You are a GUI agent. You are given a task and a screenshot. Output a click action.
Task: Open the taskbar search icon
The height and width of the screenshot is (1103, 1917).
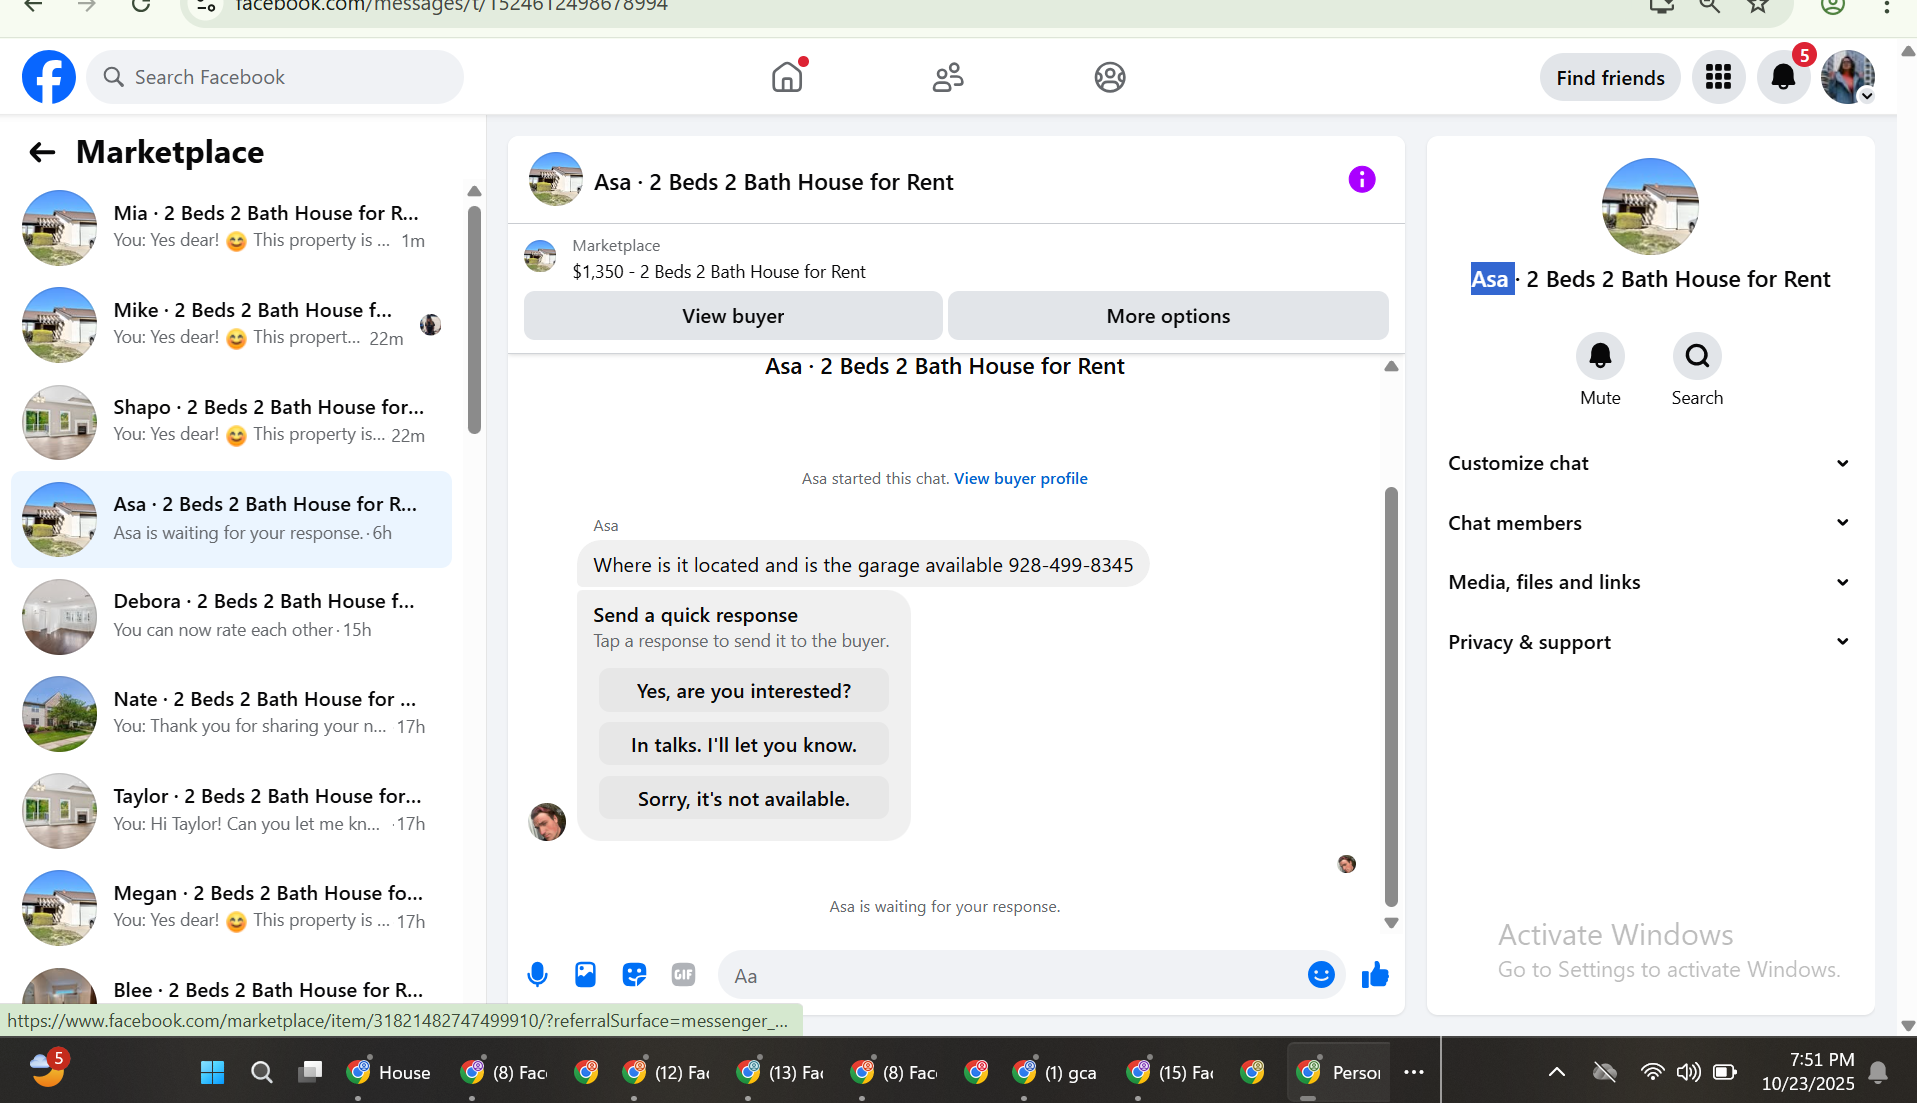tap(262, 1072)
